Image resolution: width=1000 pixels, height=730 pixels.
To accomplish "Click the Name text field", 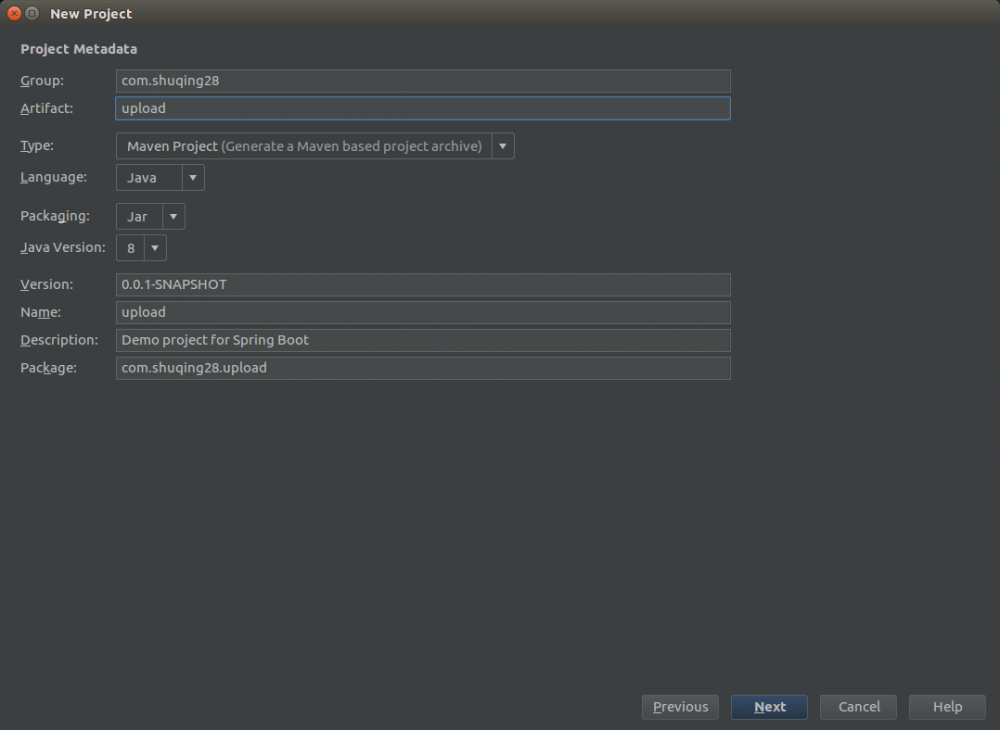I will (x=422, y=312).
